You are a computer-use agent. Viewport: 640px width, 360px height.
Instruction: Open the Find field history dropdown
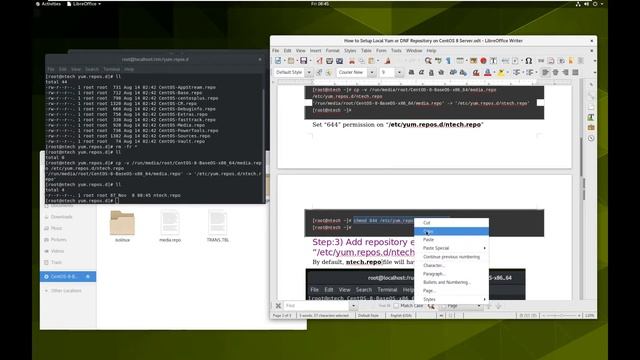pyautogui.click(x=353, y=306)
